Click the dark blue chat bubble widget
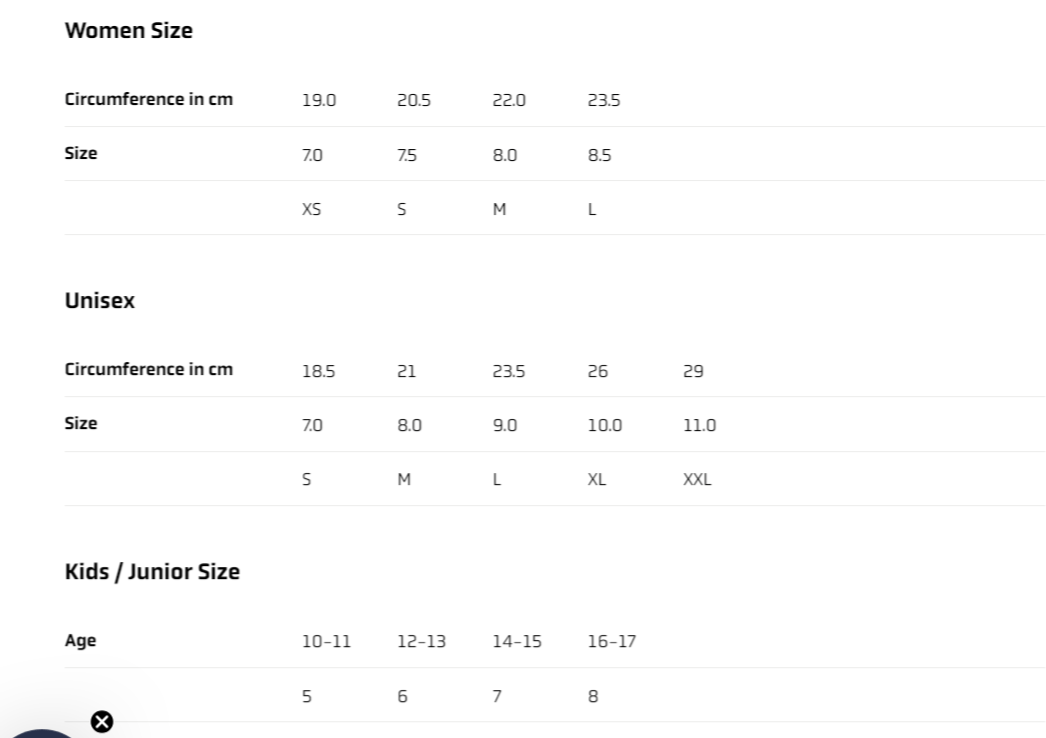Screen dimensions: 1046x738 click(40, 732)
